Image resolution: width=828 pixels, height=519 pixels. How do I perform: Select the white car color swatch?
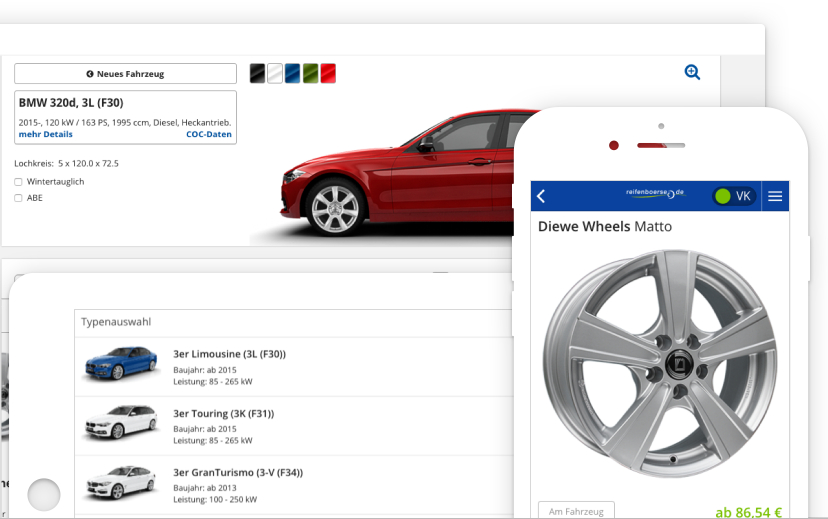click(x=275, y=73)
